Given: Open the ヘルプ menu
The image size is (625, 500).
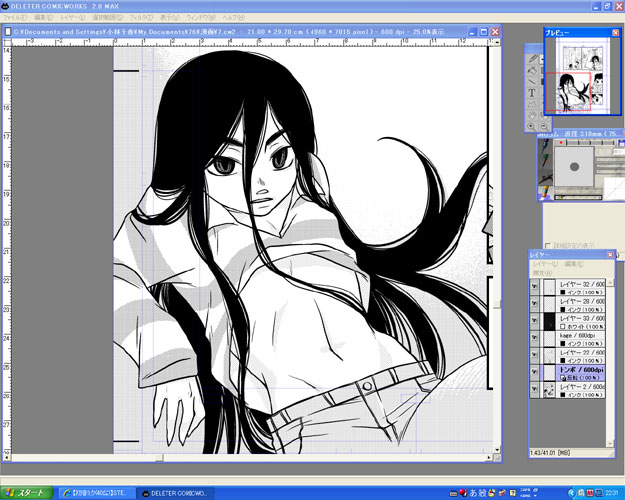Looking at the screenshot, I should point(234,18).
